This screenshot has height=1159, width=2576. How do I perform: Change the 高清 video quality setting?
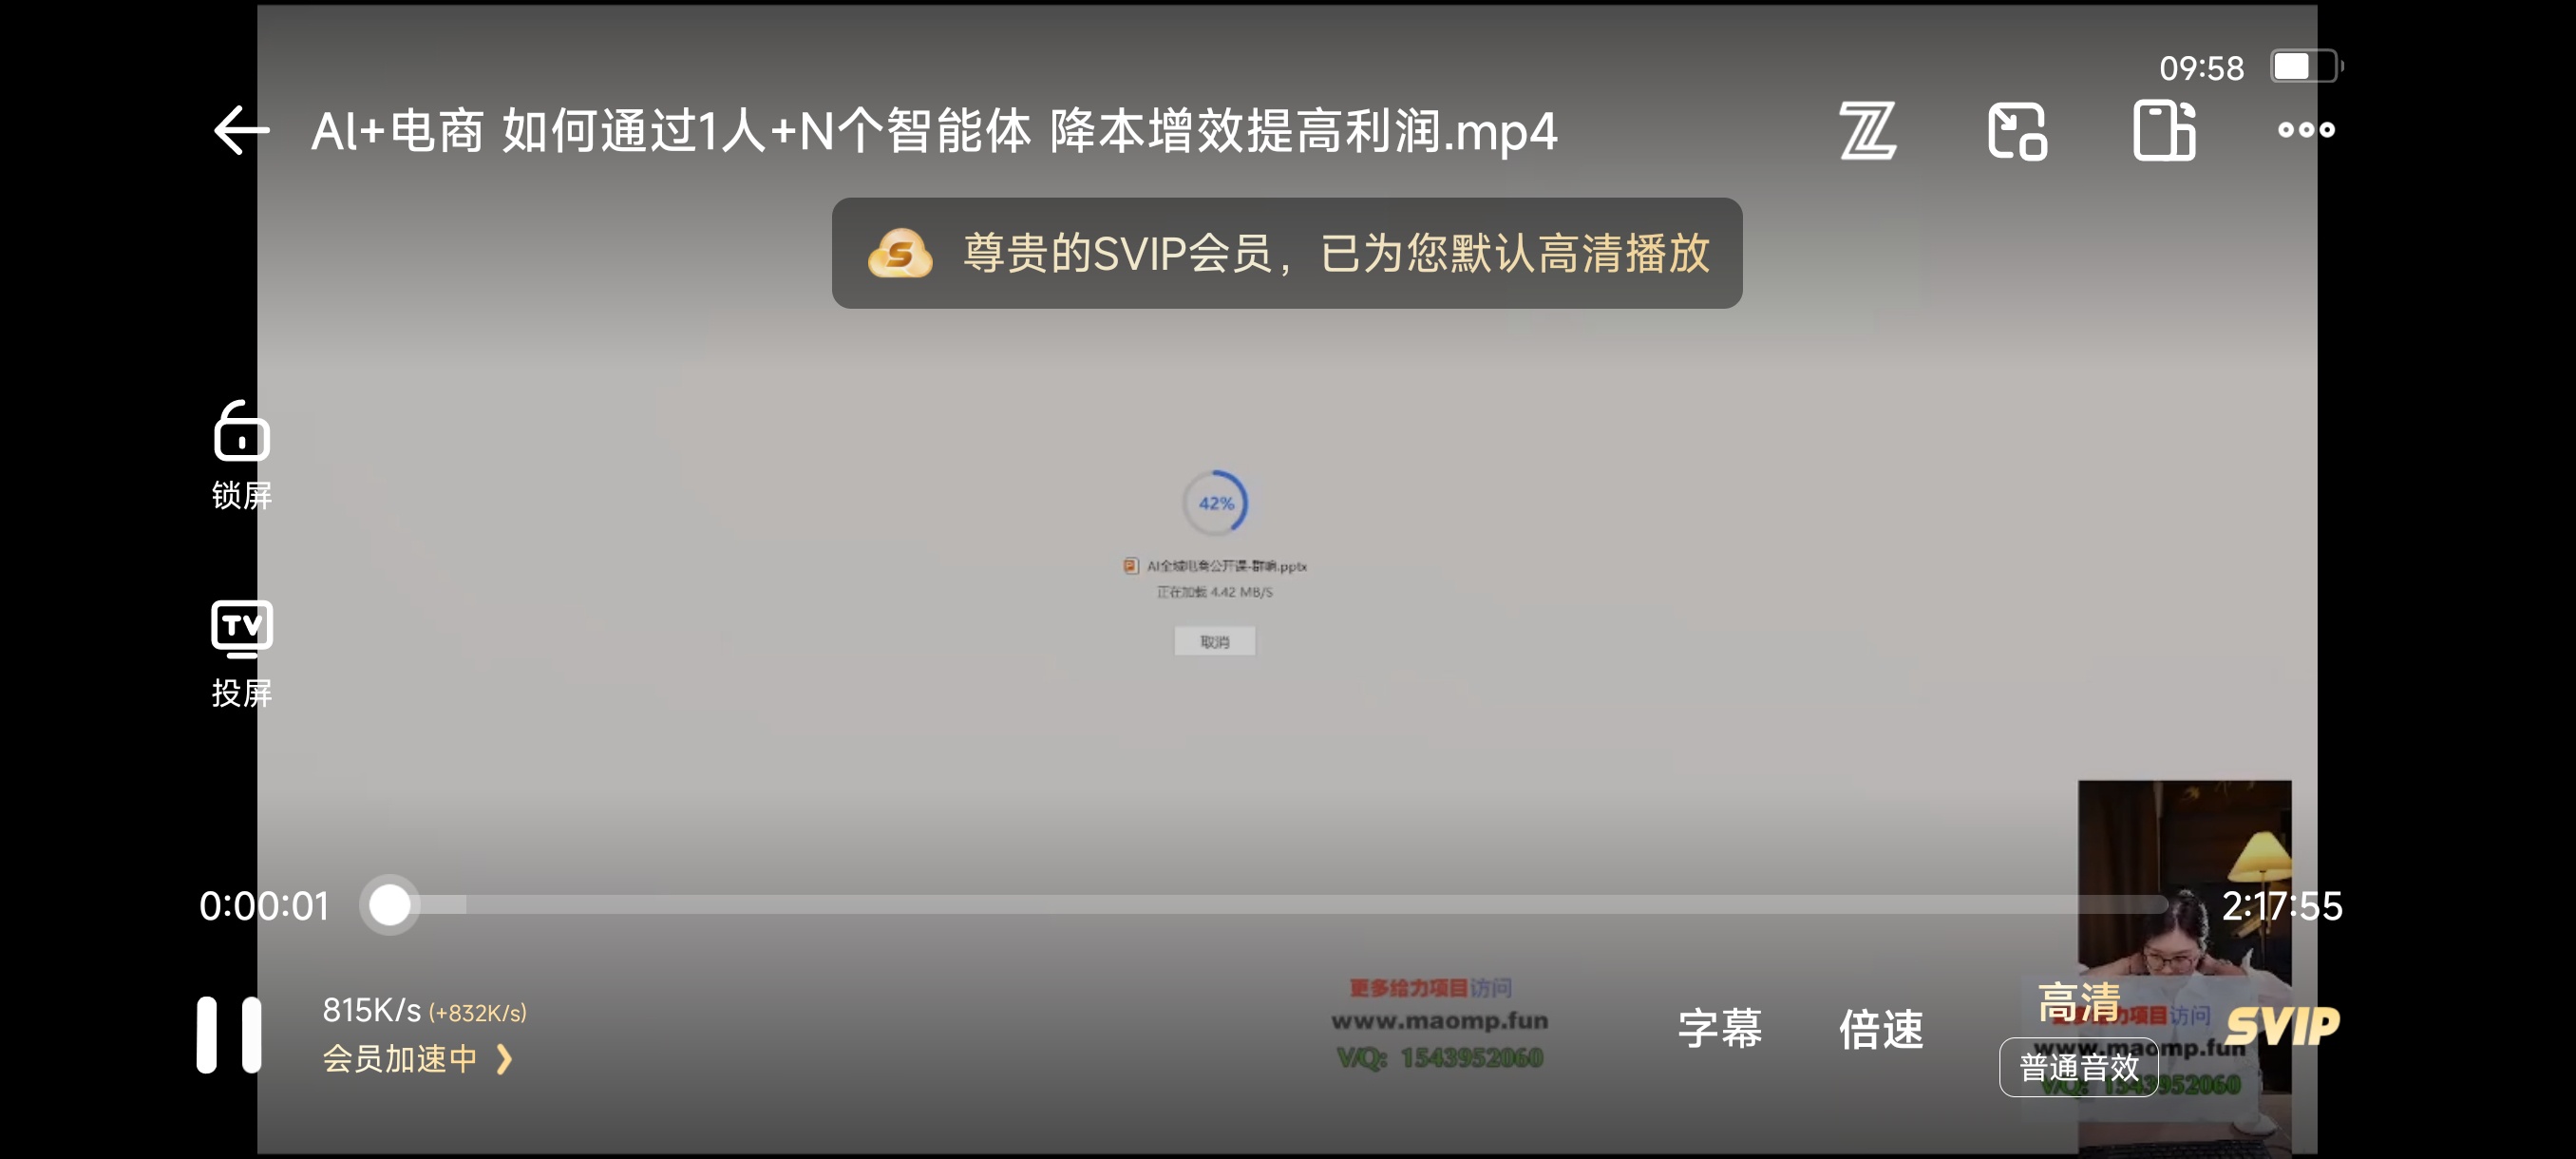(2079, 1002)
